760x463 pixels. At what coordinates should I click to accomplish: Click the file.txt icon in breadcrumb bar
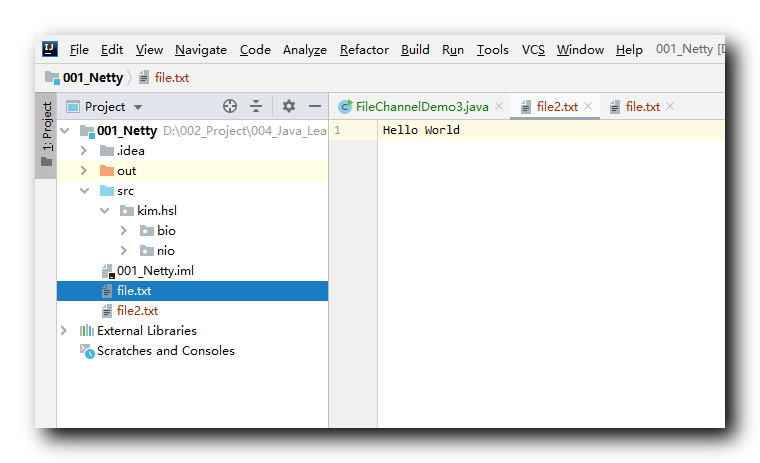[x=144, y=78]
